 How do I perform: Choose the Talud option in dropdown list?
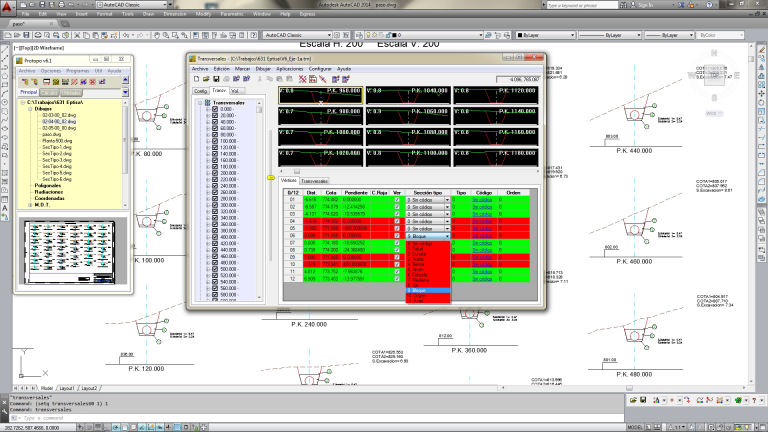tap(428, 249)
